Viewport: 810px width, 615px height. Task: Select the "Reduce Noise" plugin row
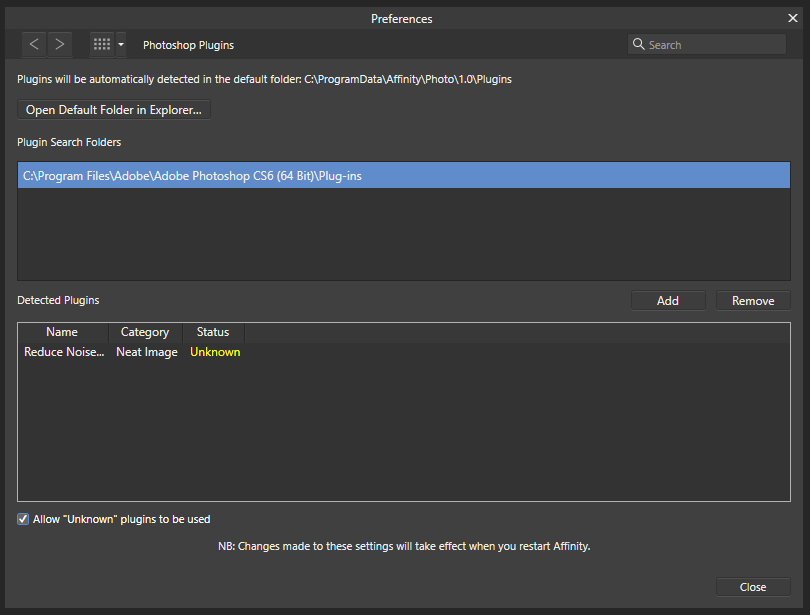click(64, 352)
